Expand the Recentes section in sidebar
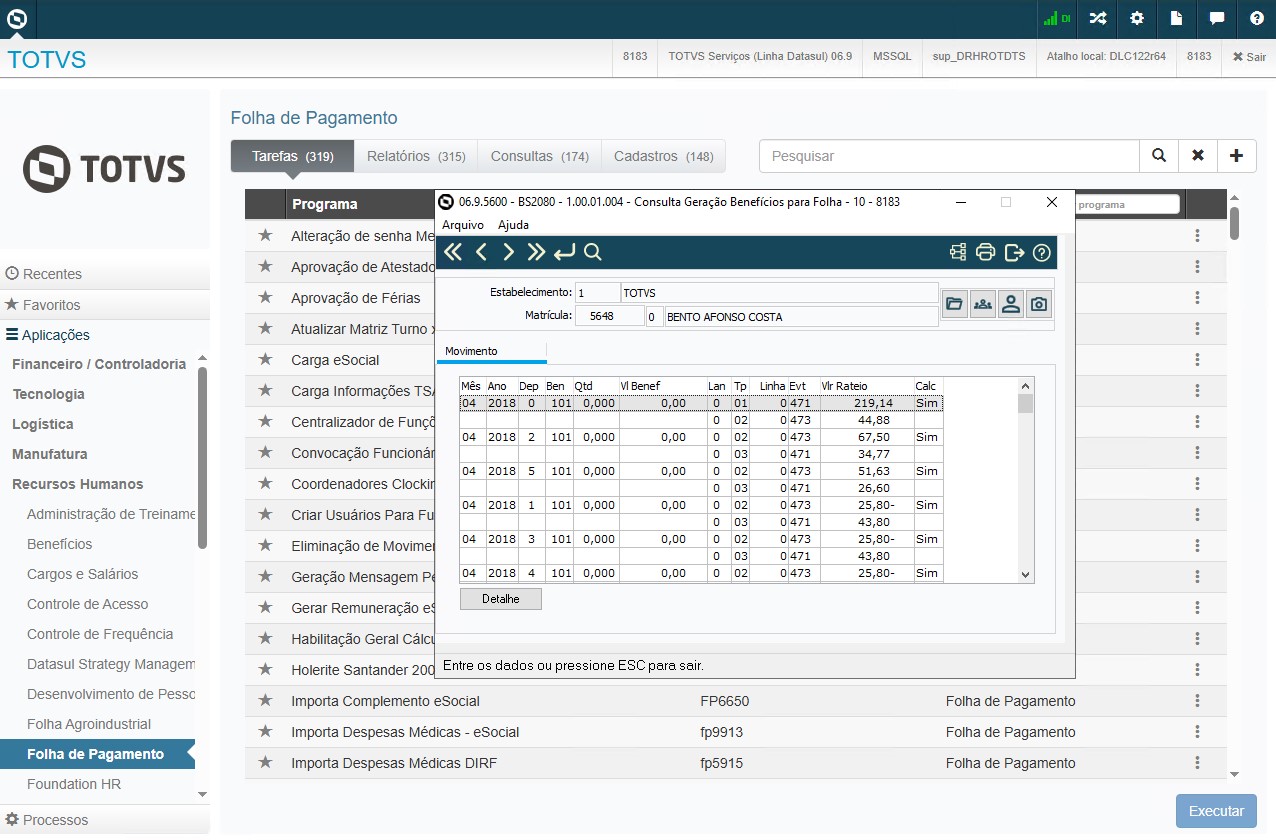Image resolution: width=1276 pixels, height=840 pixels. 52,274
